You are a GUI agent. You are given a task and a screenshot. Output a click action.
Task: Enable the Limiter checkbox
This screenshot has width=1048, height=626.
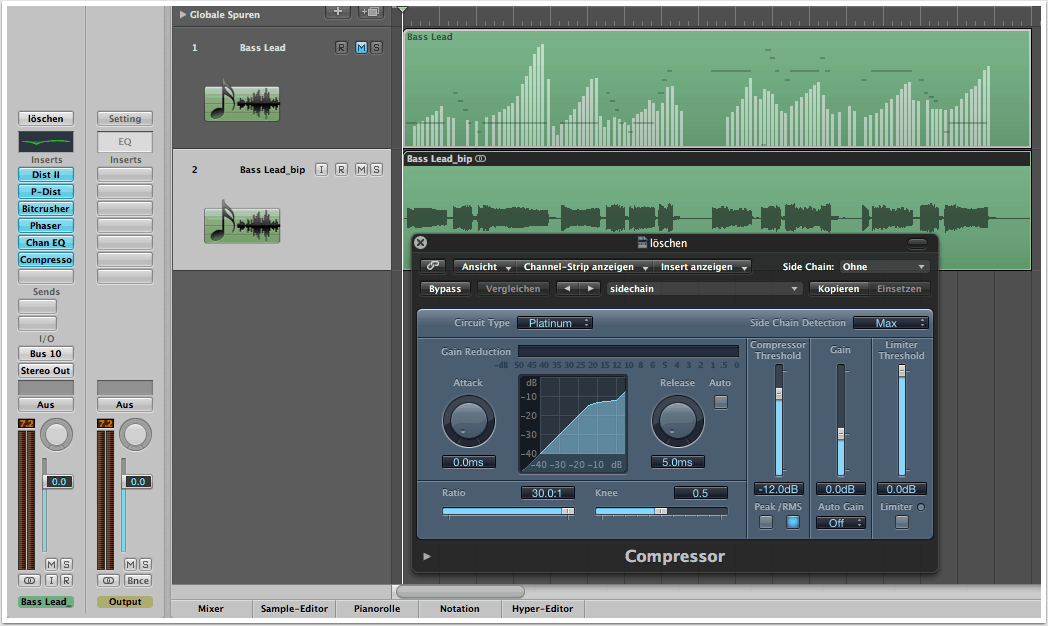[902, 522]
